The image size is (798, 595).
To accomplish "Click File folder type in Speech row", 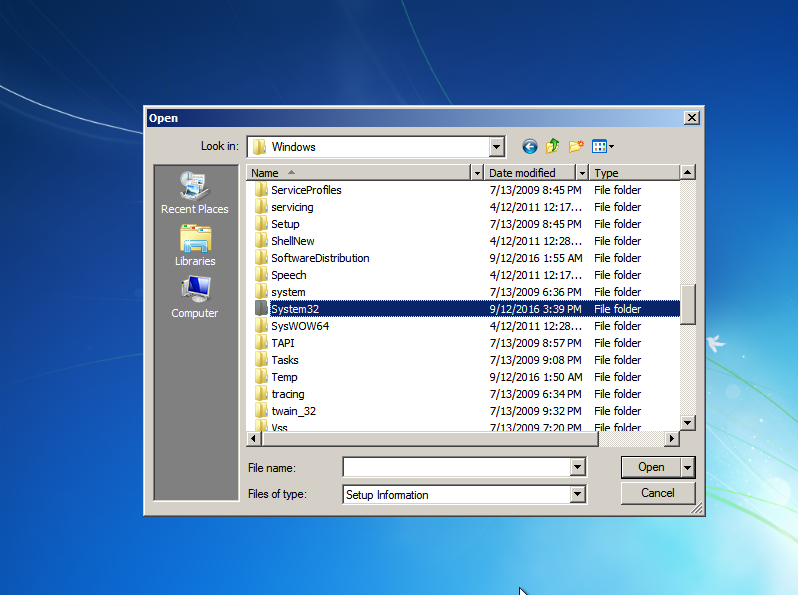I will (617, 275).
